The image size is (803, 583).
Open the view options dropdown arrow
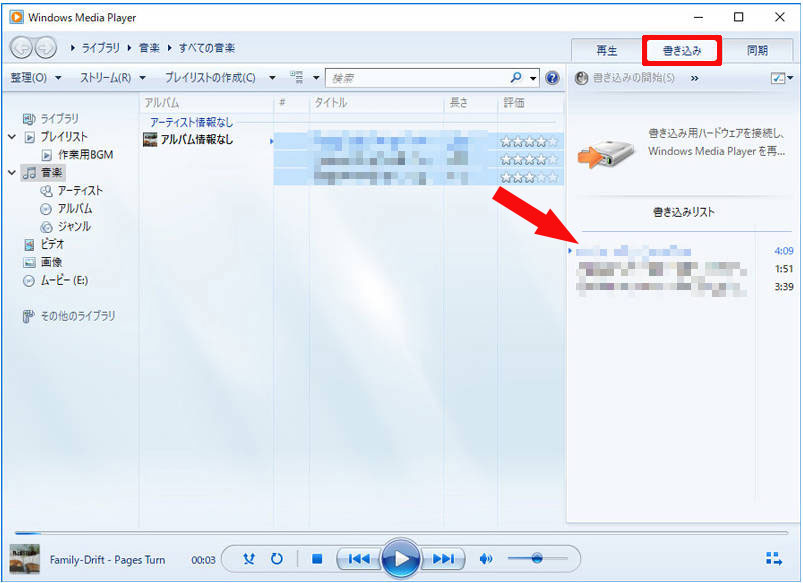(316, 78)
